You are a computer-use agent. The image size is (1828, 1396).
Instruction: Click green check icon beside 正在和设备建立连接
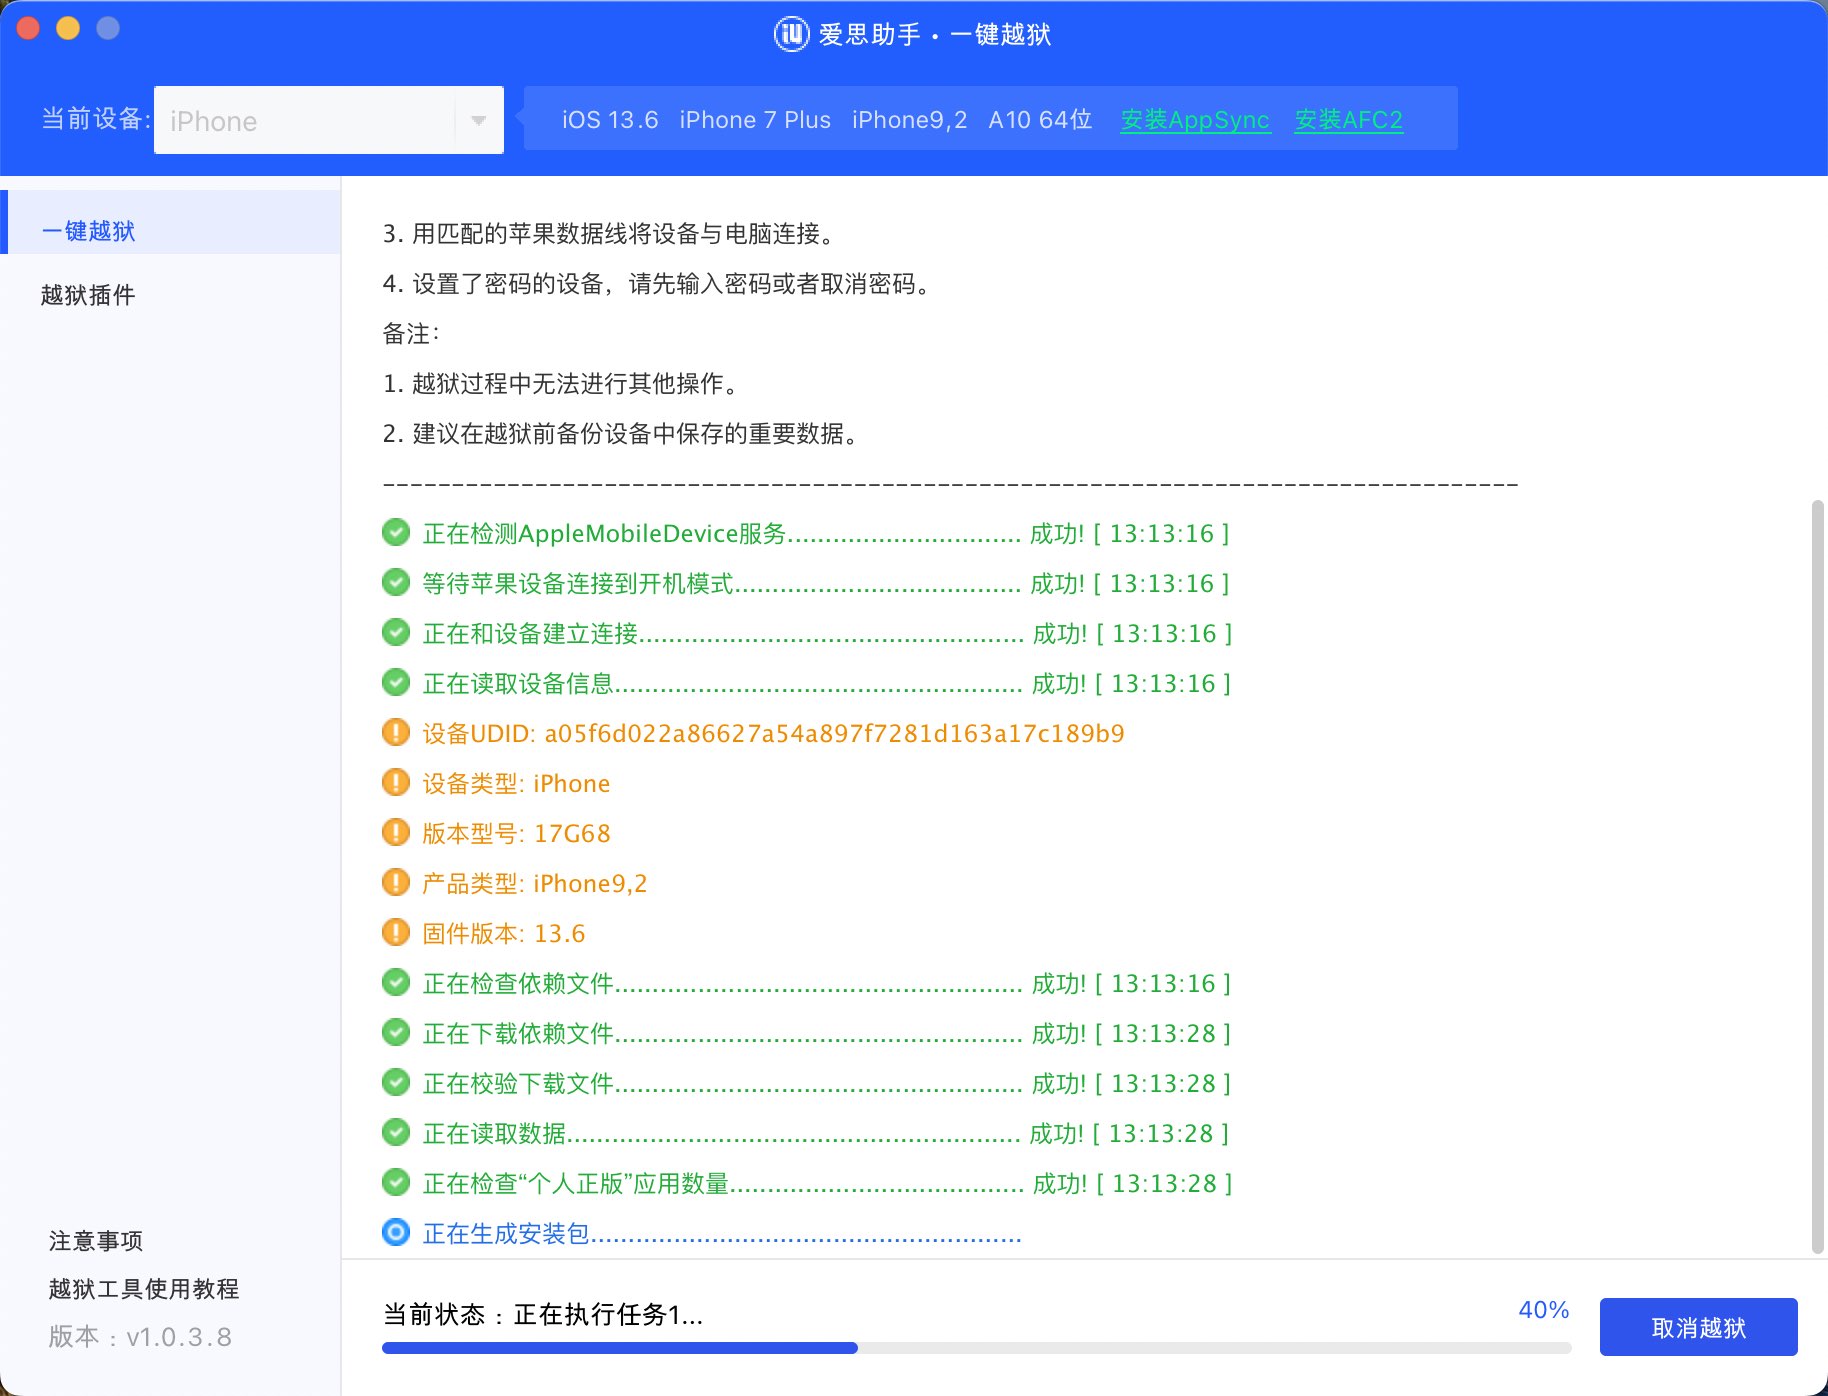tap(396, 632)
